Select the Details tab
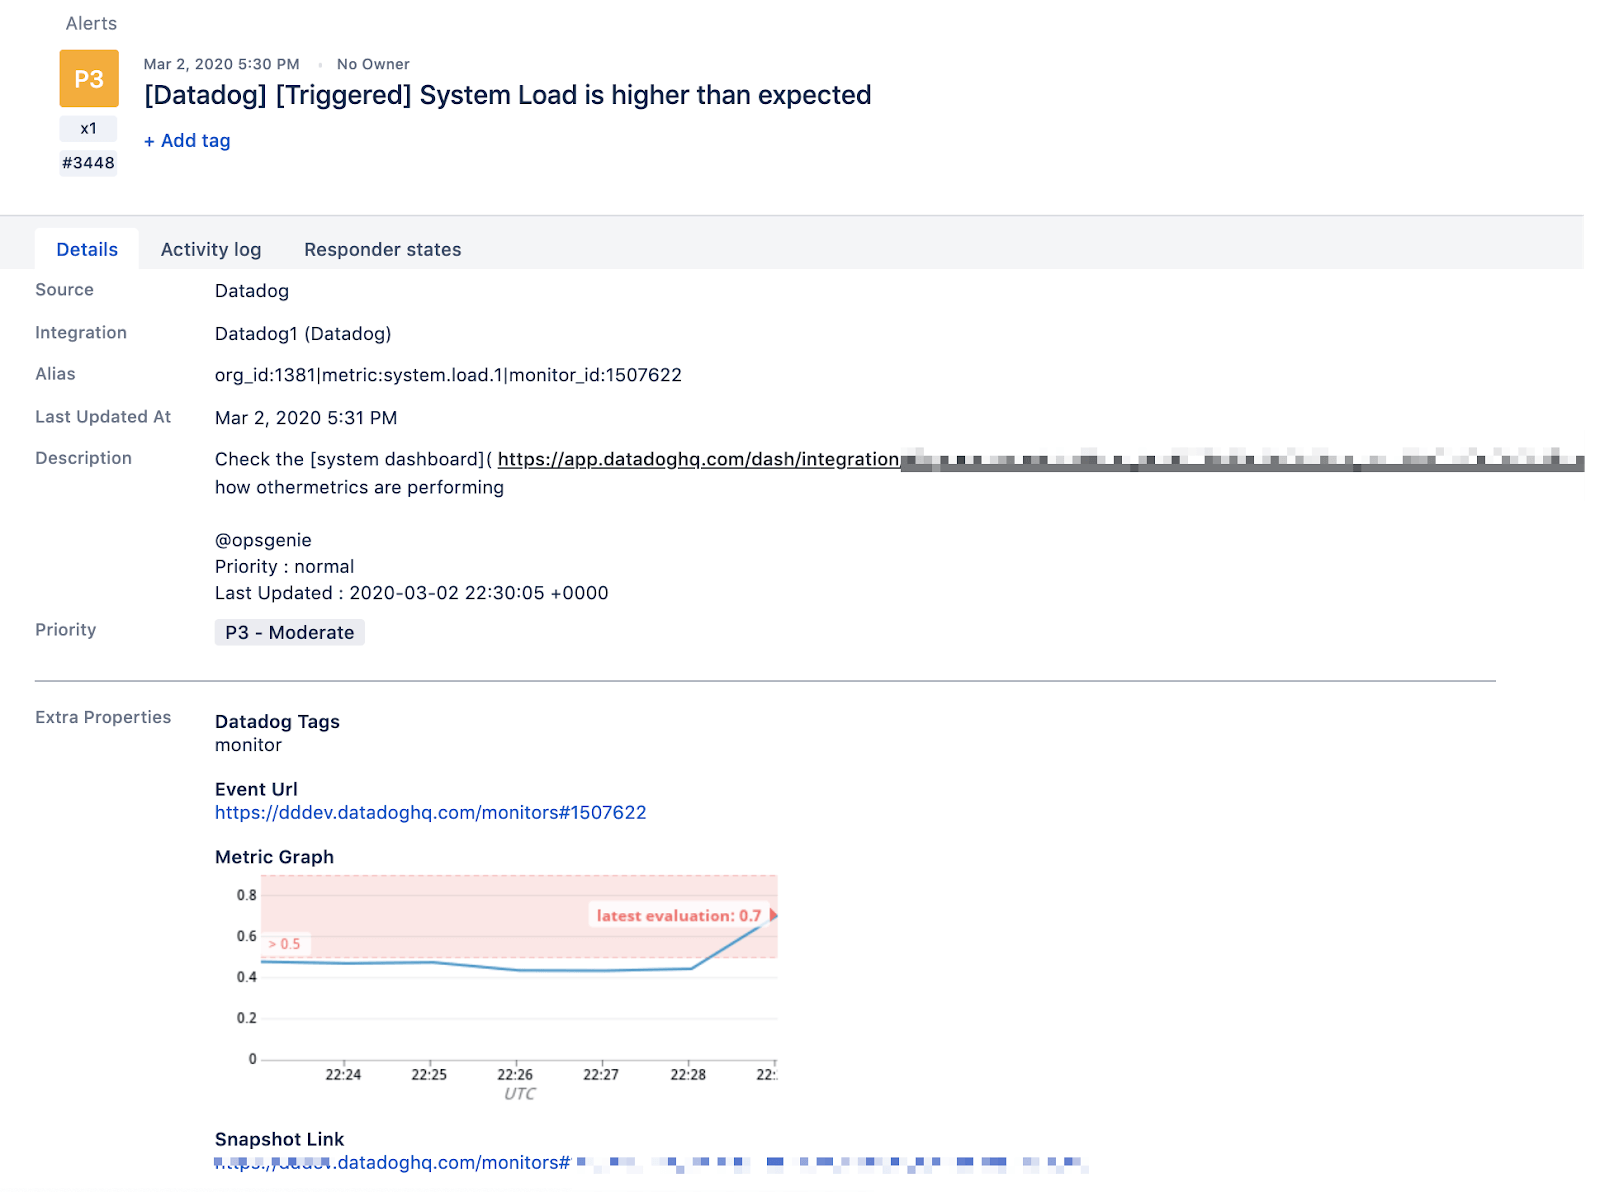The width and height of the screenshot is (1600, 1192). click(86, 249)
